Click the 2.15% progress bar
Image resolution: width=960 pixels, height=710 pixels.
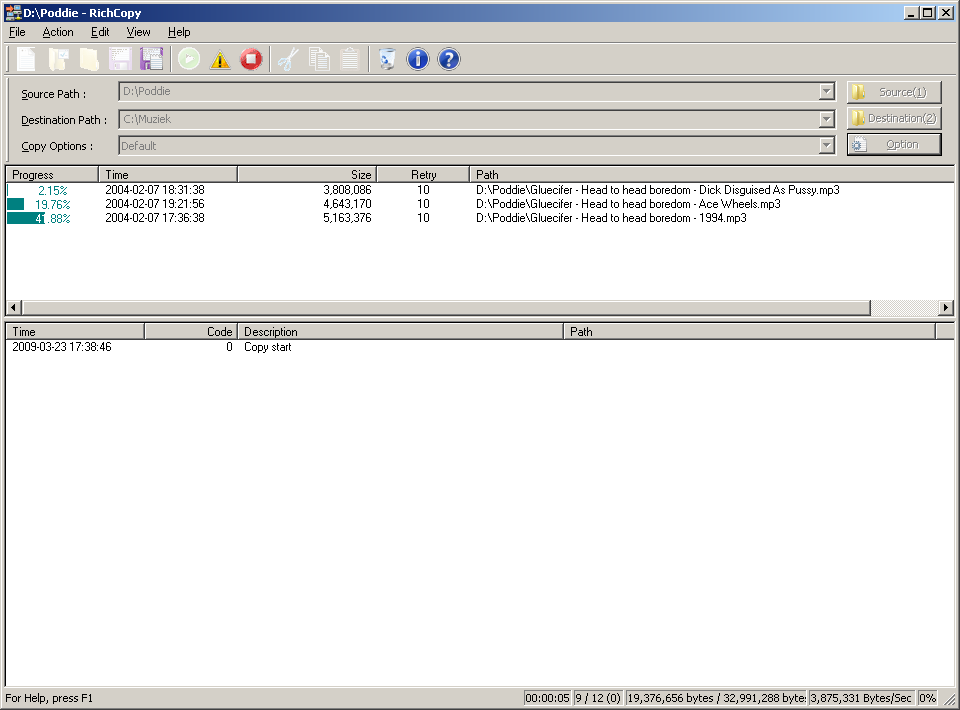coord(52,190)
